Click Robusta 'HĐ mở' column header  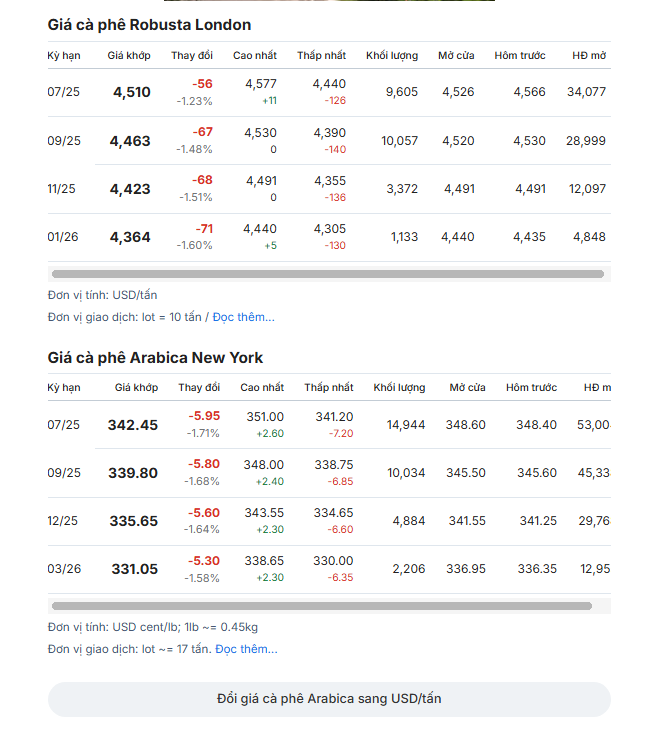point(589,56)
